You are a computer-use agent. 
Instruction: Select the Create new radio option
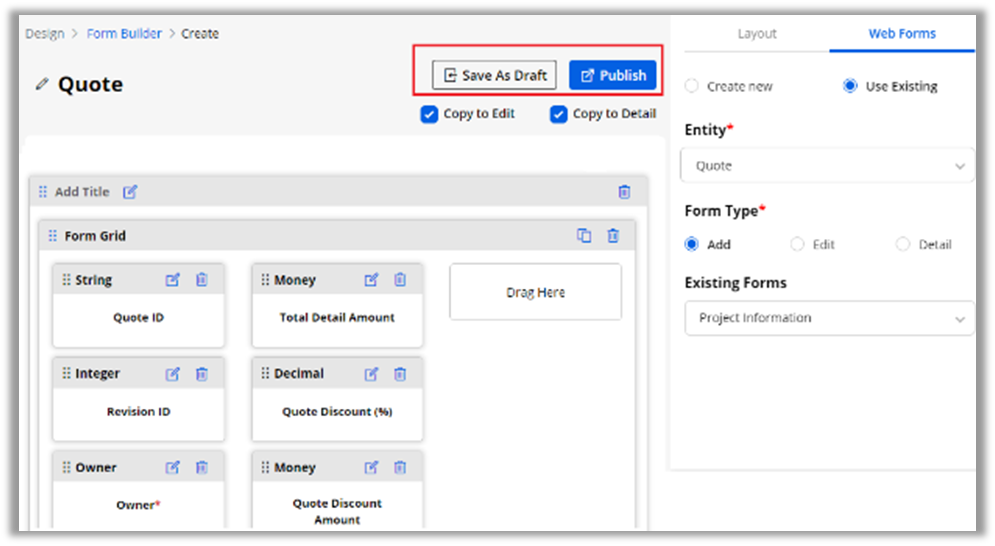pyautogui.click(x=692, y=86)
